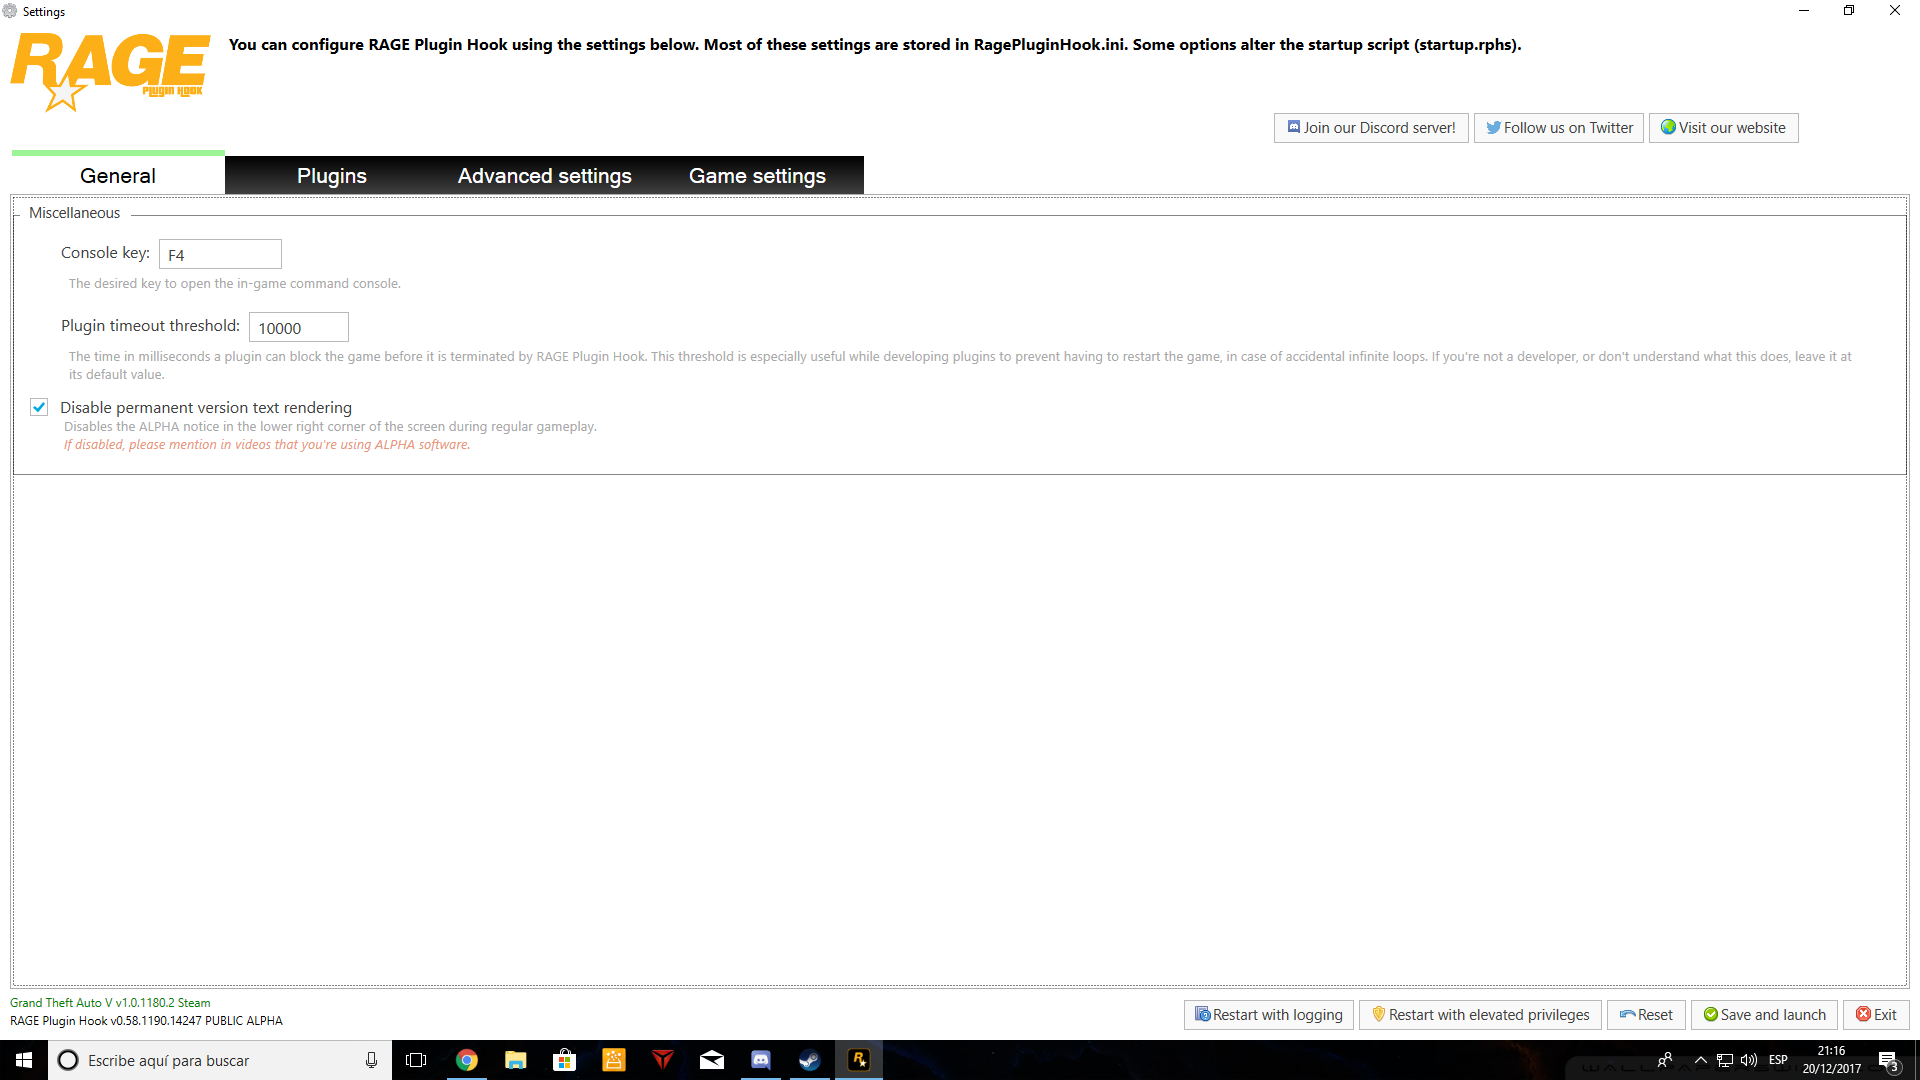This screenshot has width=1920, height=1080.
Task: Click the Rockstar Games taskbar icon
Action: tap(859, 1060)
